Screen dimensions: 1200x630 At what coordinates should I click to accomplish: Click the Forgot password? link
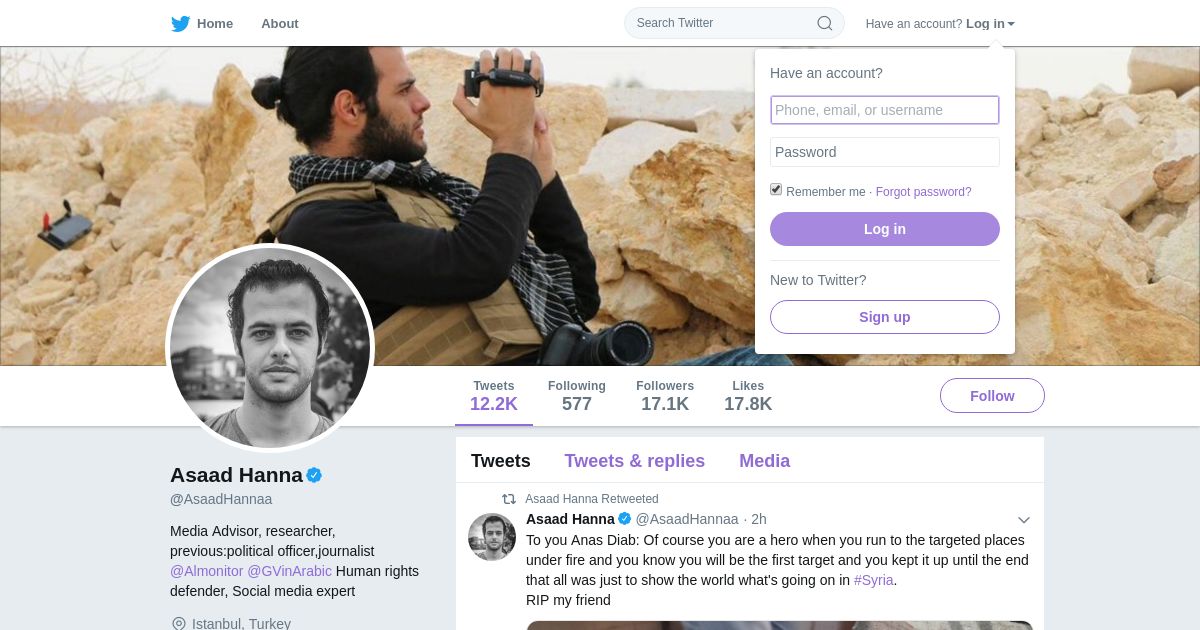point(923,192)
